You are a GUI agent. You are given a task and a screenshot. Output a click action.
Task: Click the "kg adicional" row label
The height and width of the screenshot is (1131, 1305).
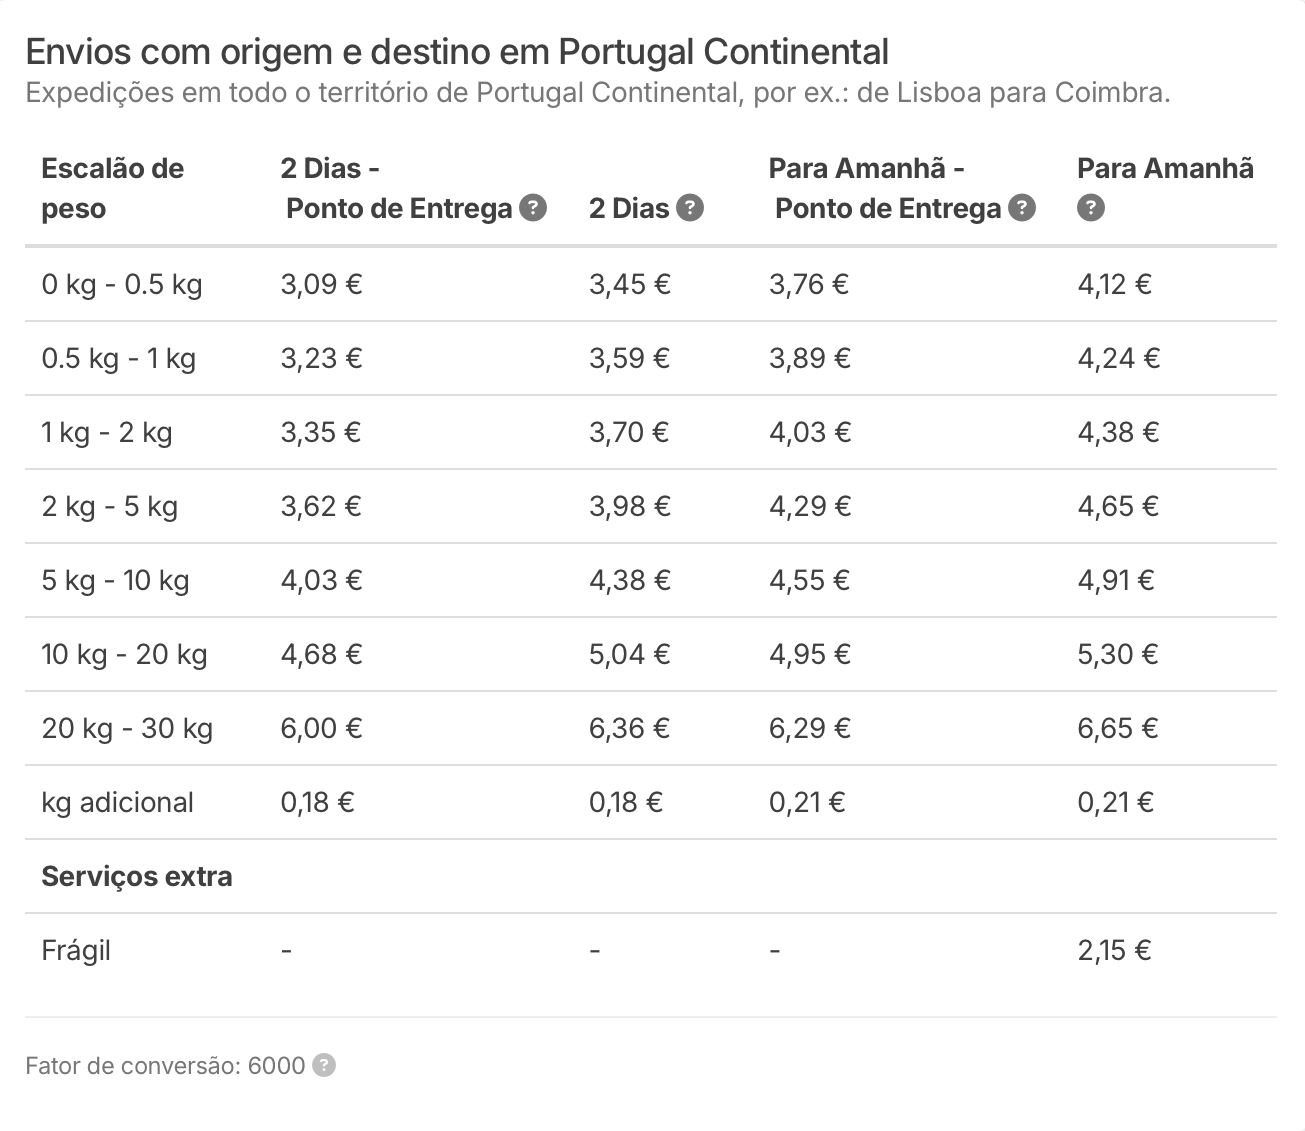(x=117, y=803)
